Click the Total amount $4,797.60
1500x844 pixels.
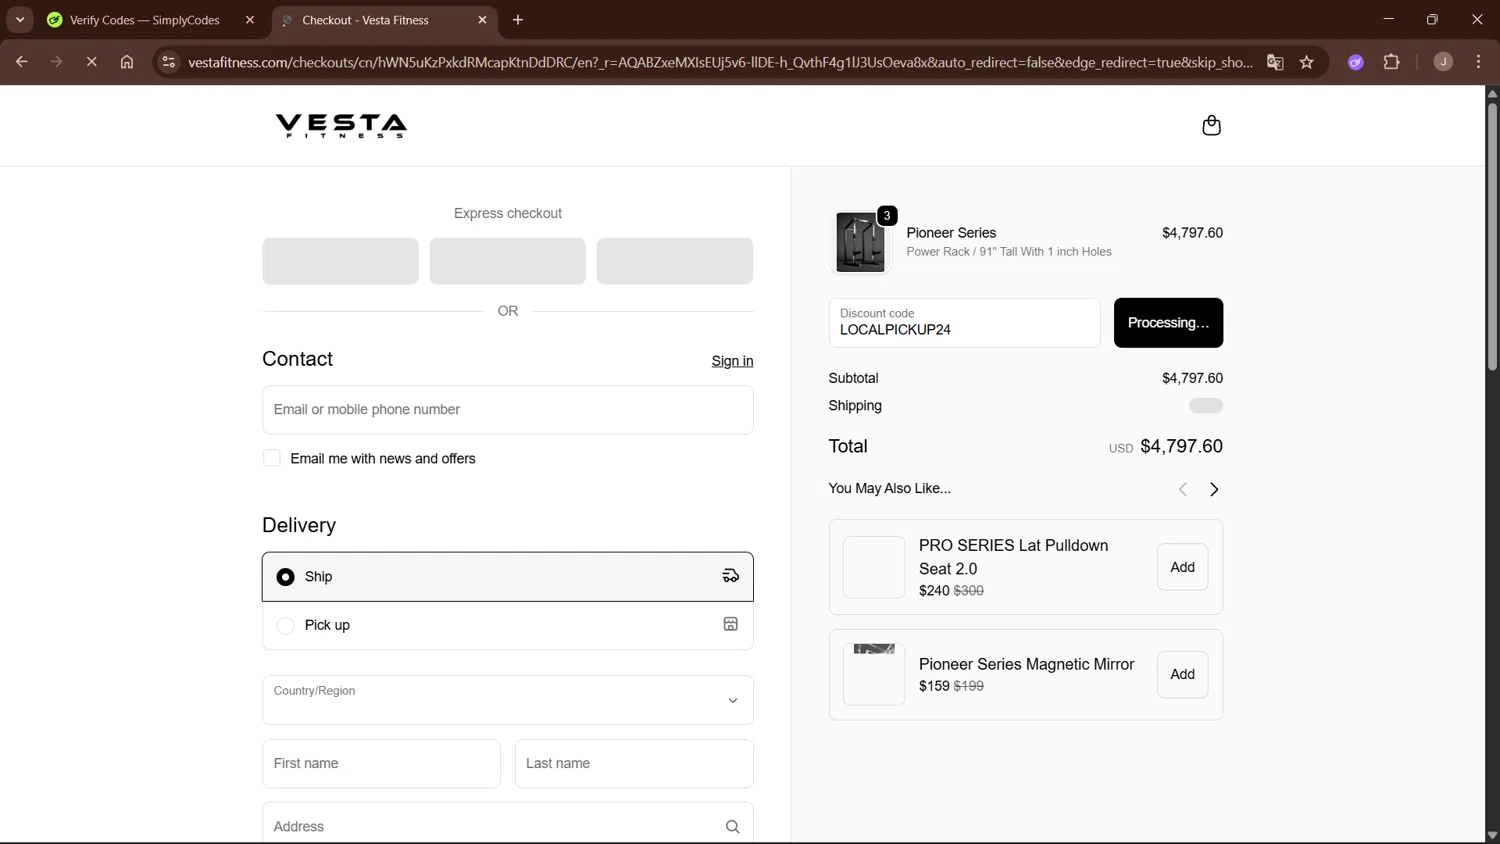coord(1181,446)
